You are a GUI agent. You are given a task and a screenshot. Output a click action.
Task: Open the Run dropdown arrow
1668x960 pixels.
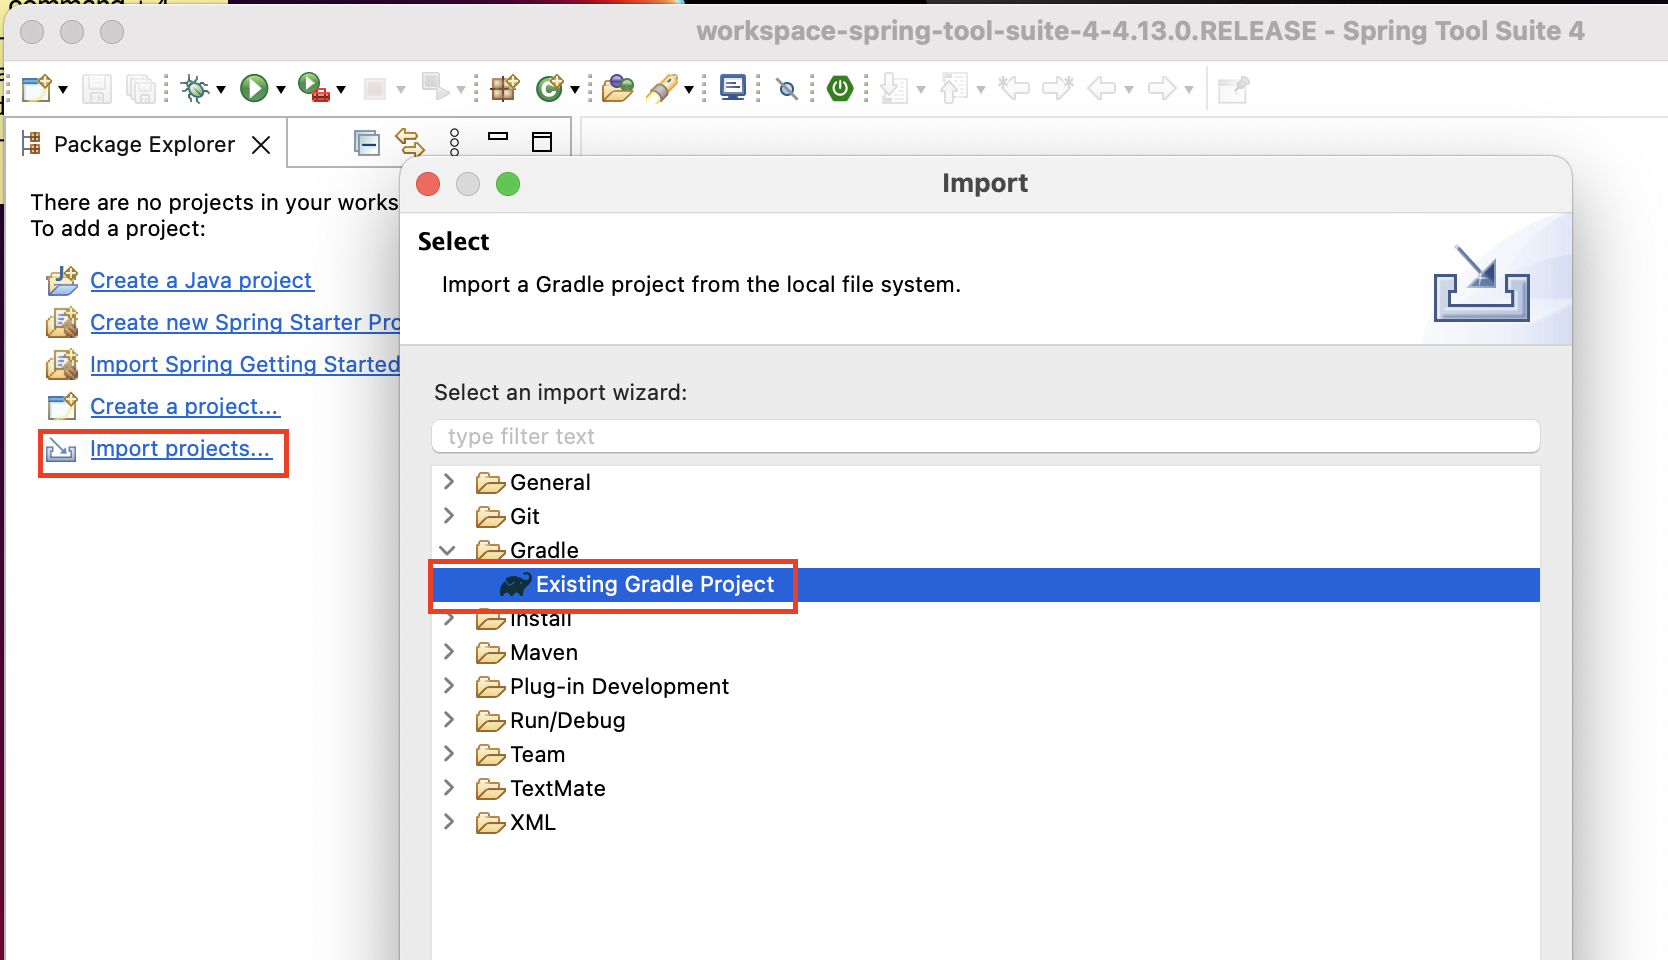[281, 90]
